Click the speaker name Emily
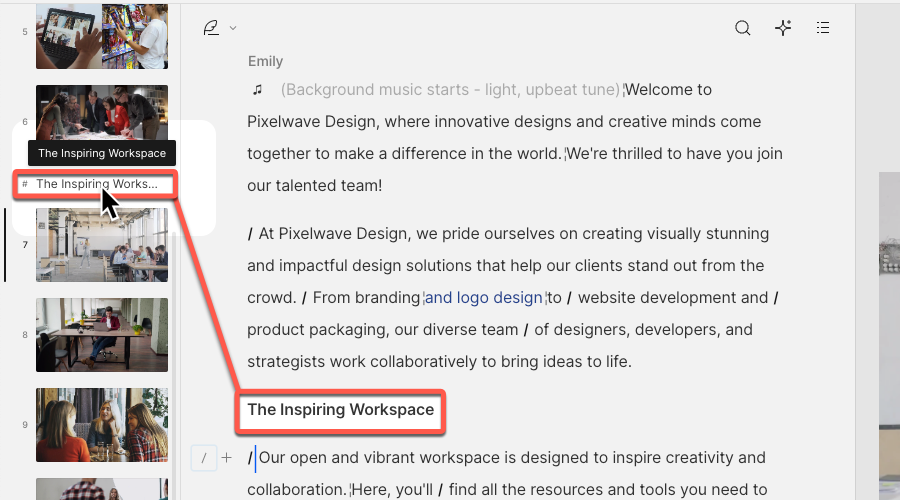Image resolution: width=900 pixels, height=500 pixels. 265,61
